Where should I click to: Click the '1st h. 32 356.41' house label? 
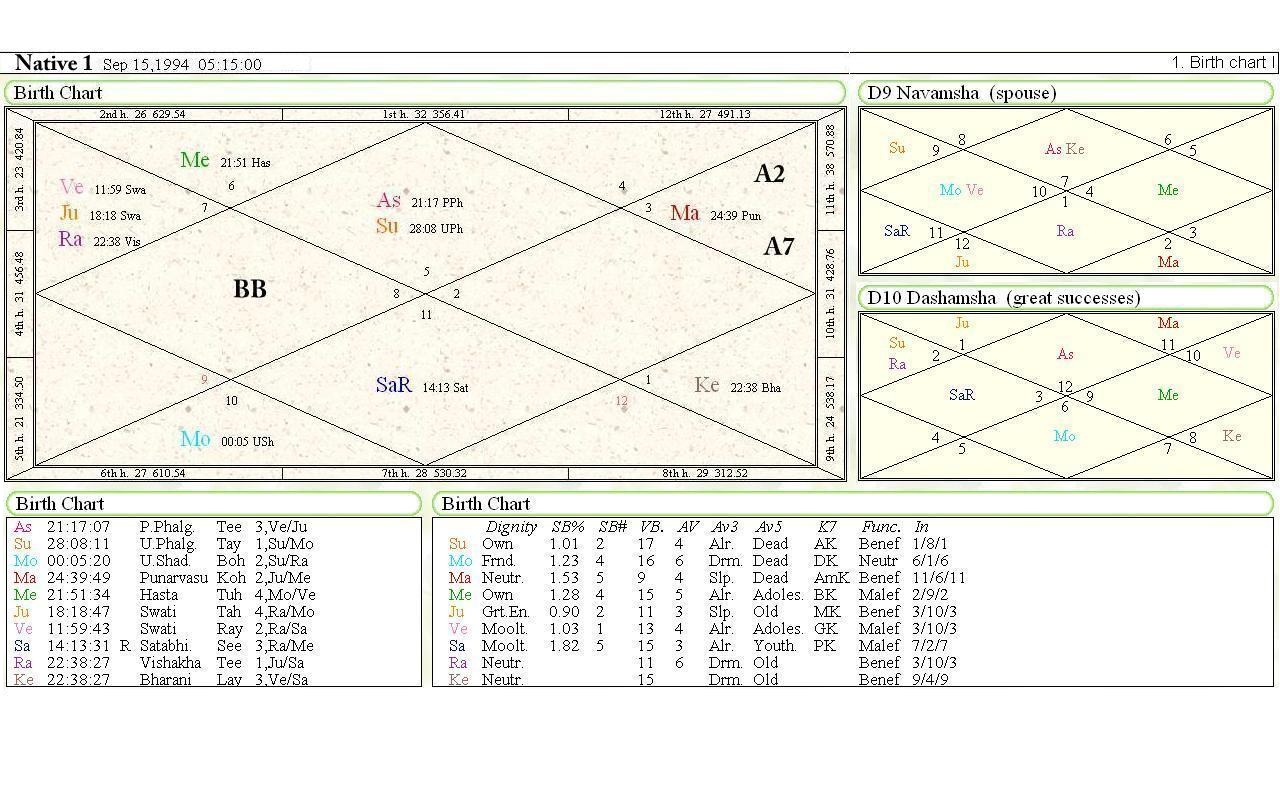[424, 114]
